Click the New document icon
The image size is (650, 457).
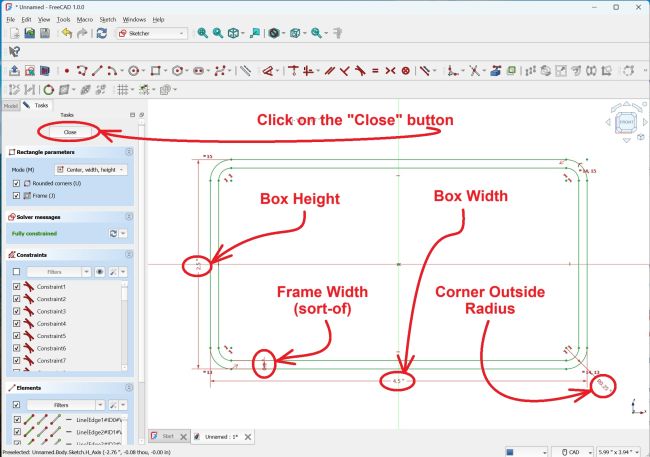pyautogui.click(x=15, y=33)
